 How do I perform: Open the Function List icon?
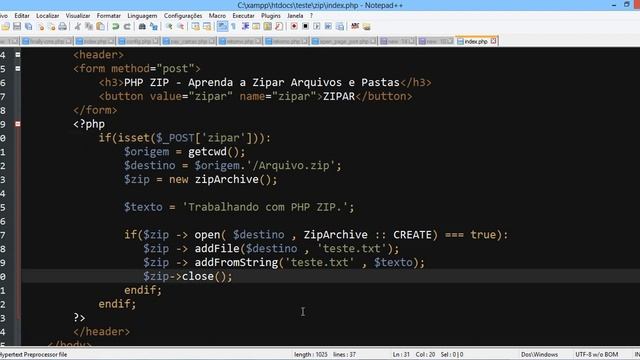tap(279, 27)
